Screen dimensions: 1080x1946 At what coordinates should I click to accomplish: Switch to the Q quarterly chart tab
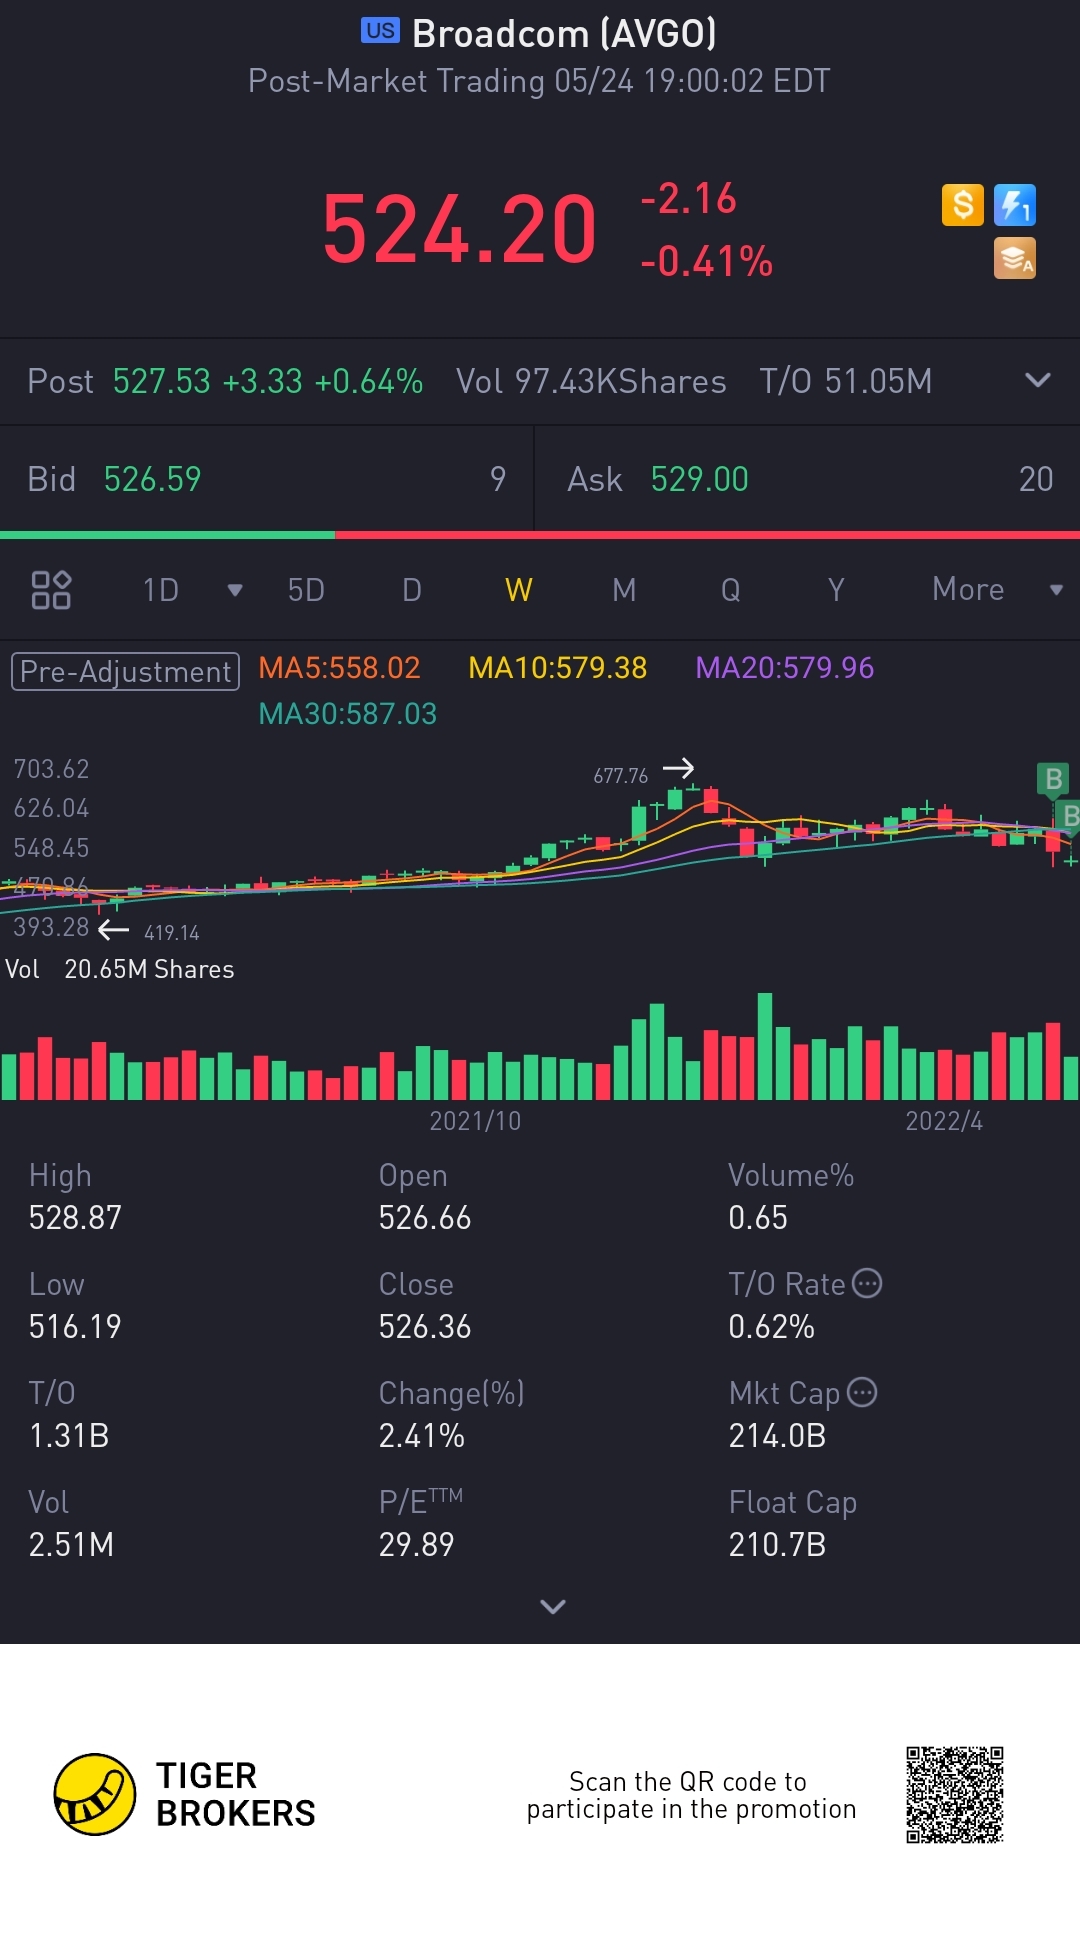[x=731, y=590]
